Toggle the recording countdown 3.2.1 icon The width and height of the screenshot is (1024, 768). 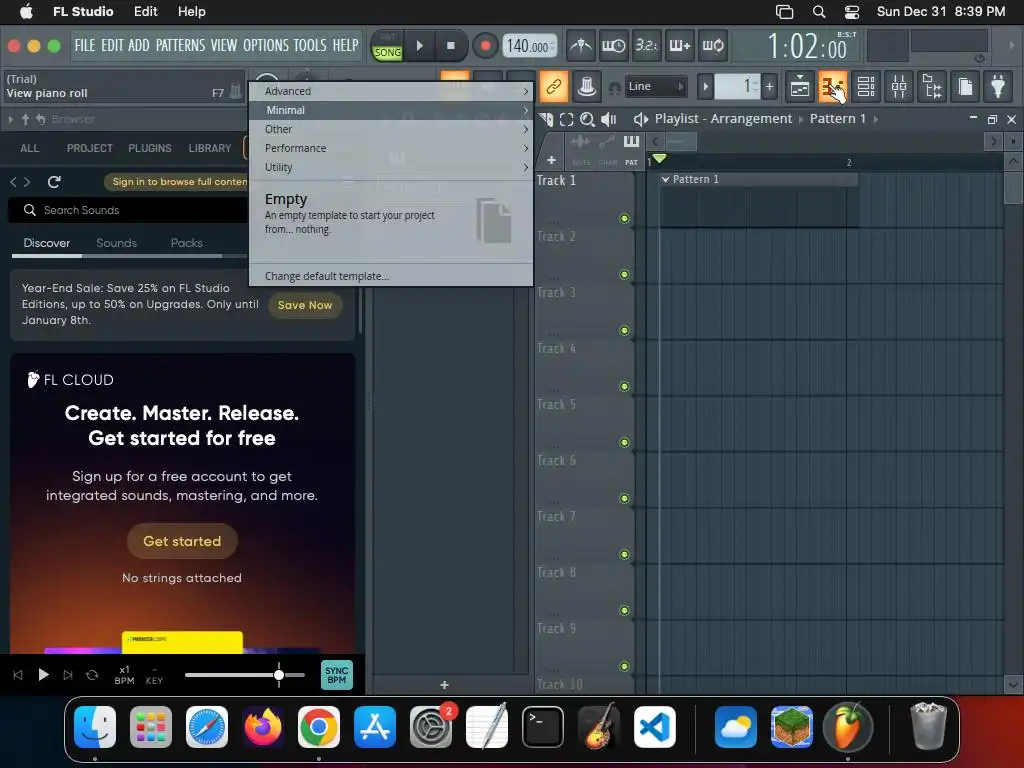point(647,46)
